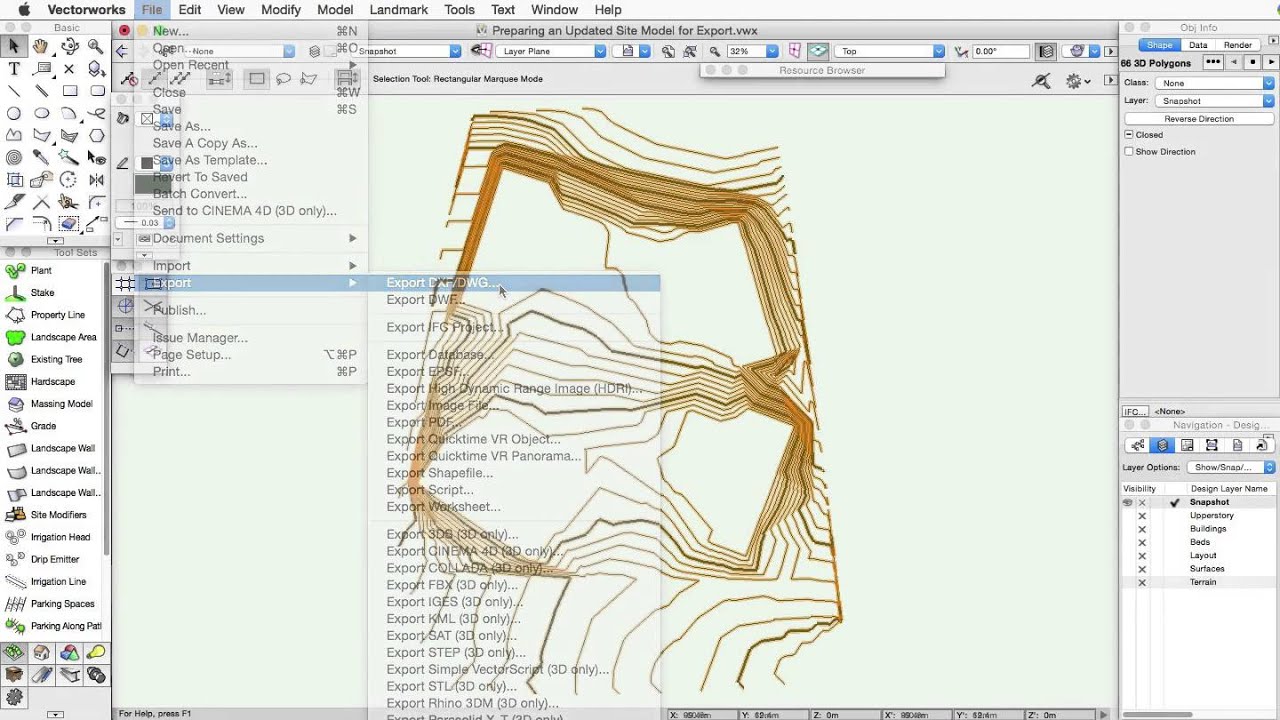1280x720 pixels.
Task: Select the Callout tool
Action: click(41, 69)
